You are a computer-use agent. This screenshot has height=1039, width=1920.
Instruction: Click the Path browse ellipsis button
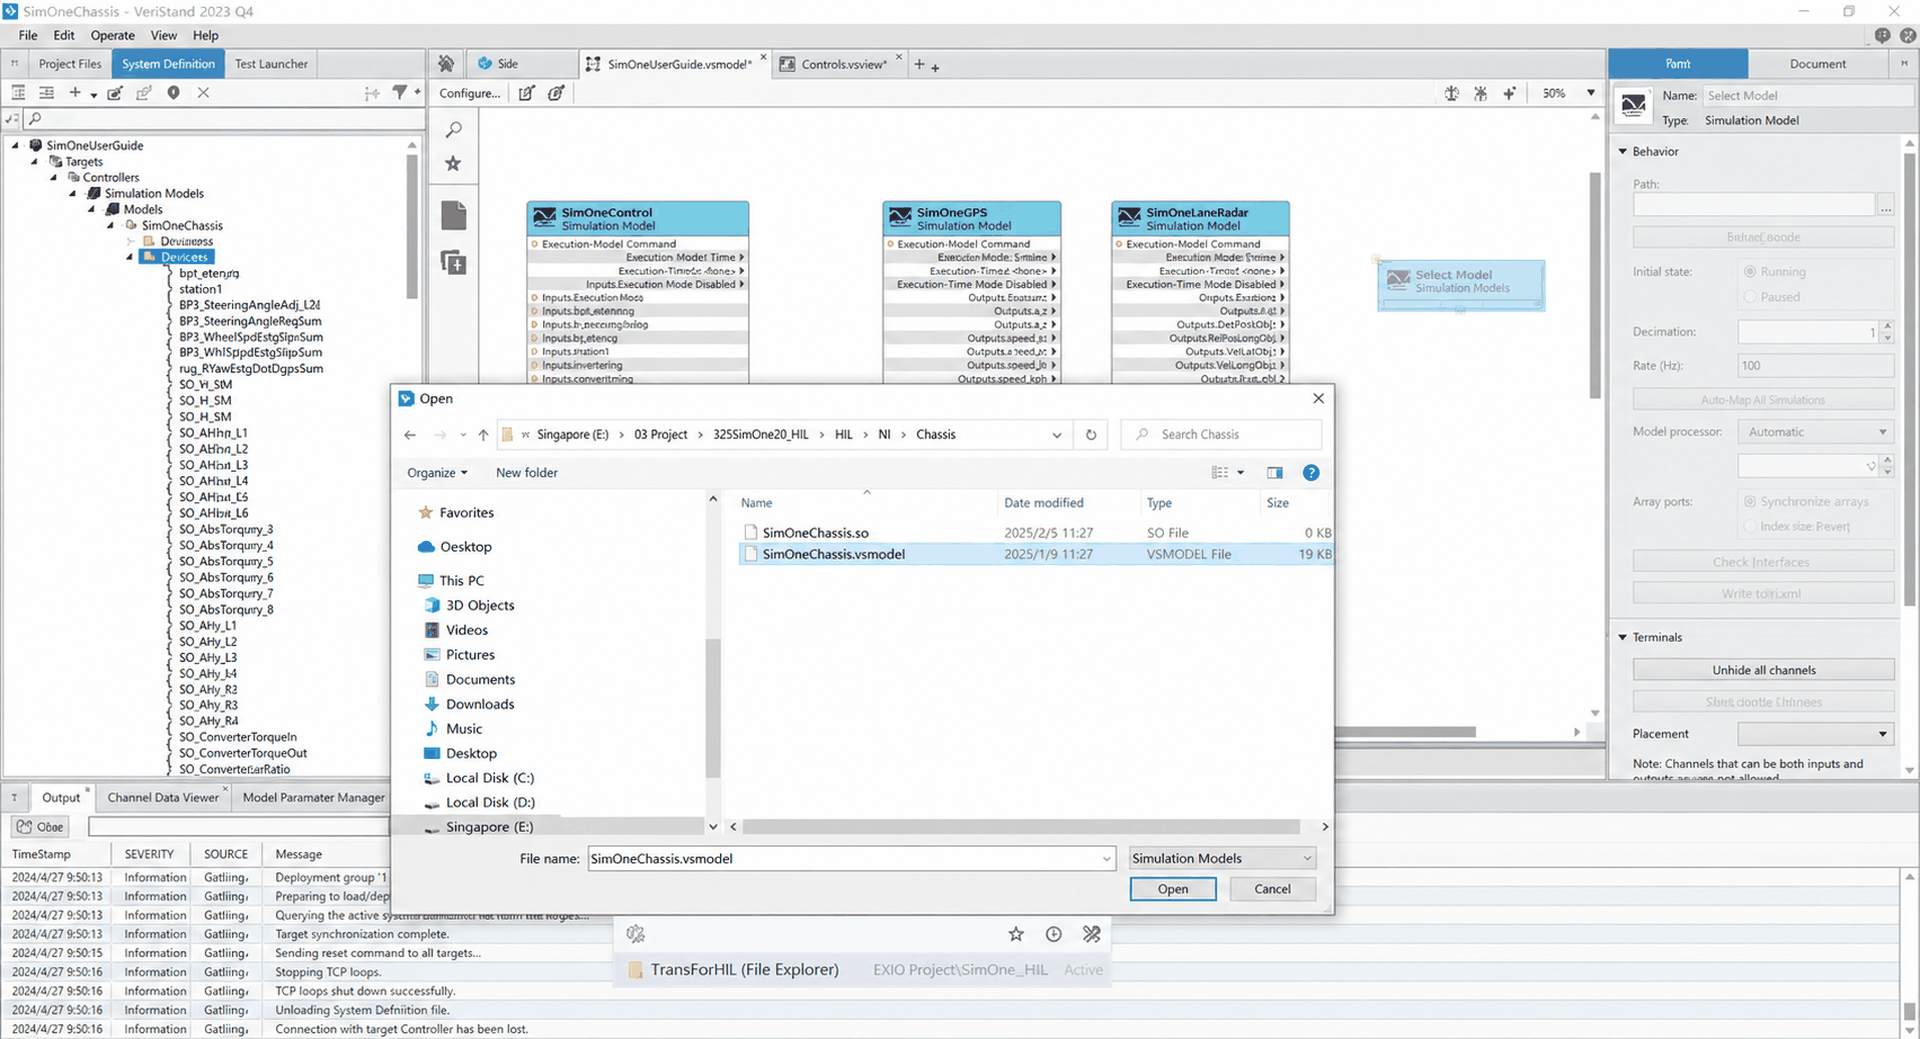coord(1885,206)
